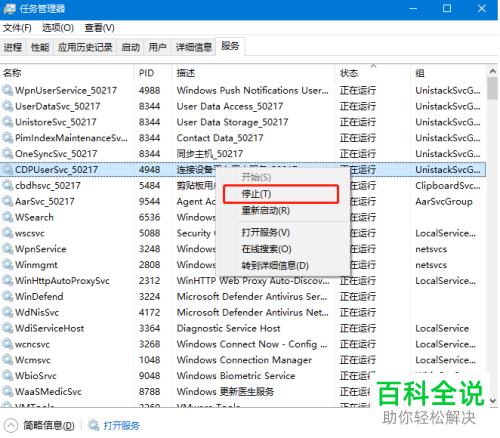Switch to the 启动 tab
The image size is (500, 438).
[130, 47]
